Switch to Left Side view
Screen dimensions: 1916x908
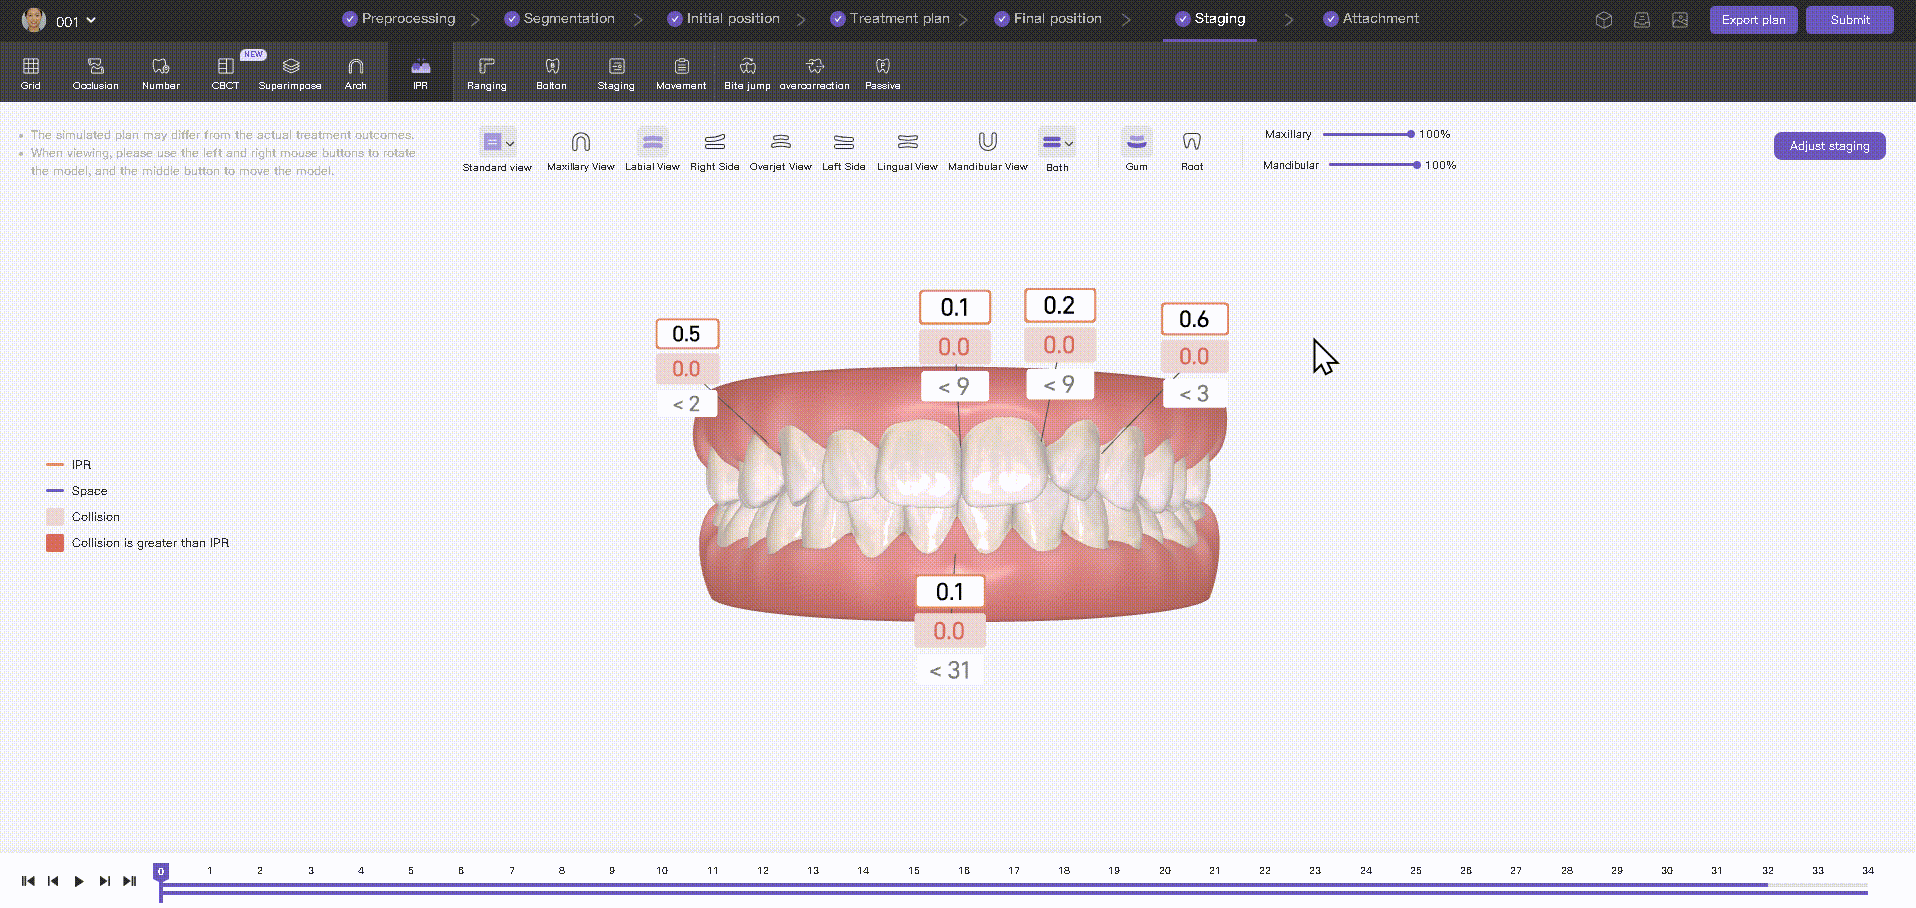(843, 150)
